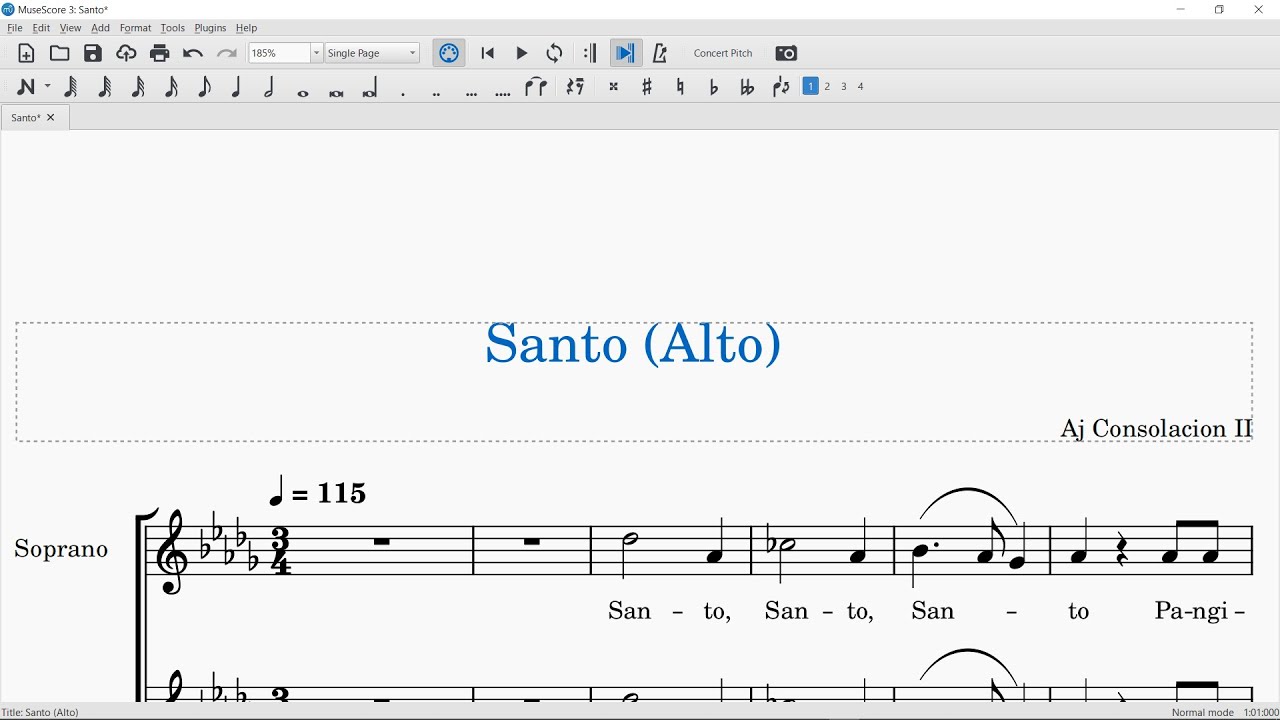Print the score

pyautogui.click(x=160, y=53)
